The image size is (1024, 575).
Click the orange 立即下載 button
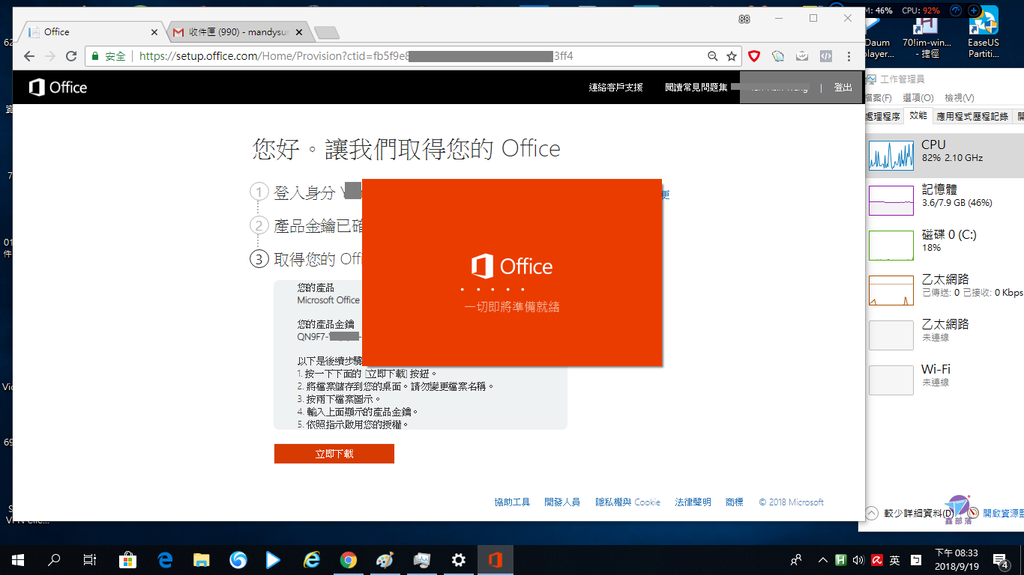coord(334,453)
